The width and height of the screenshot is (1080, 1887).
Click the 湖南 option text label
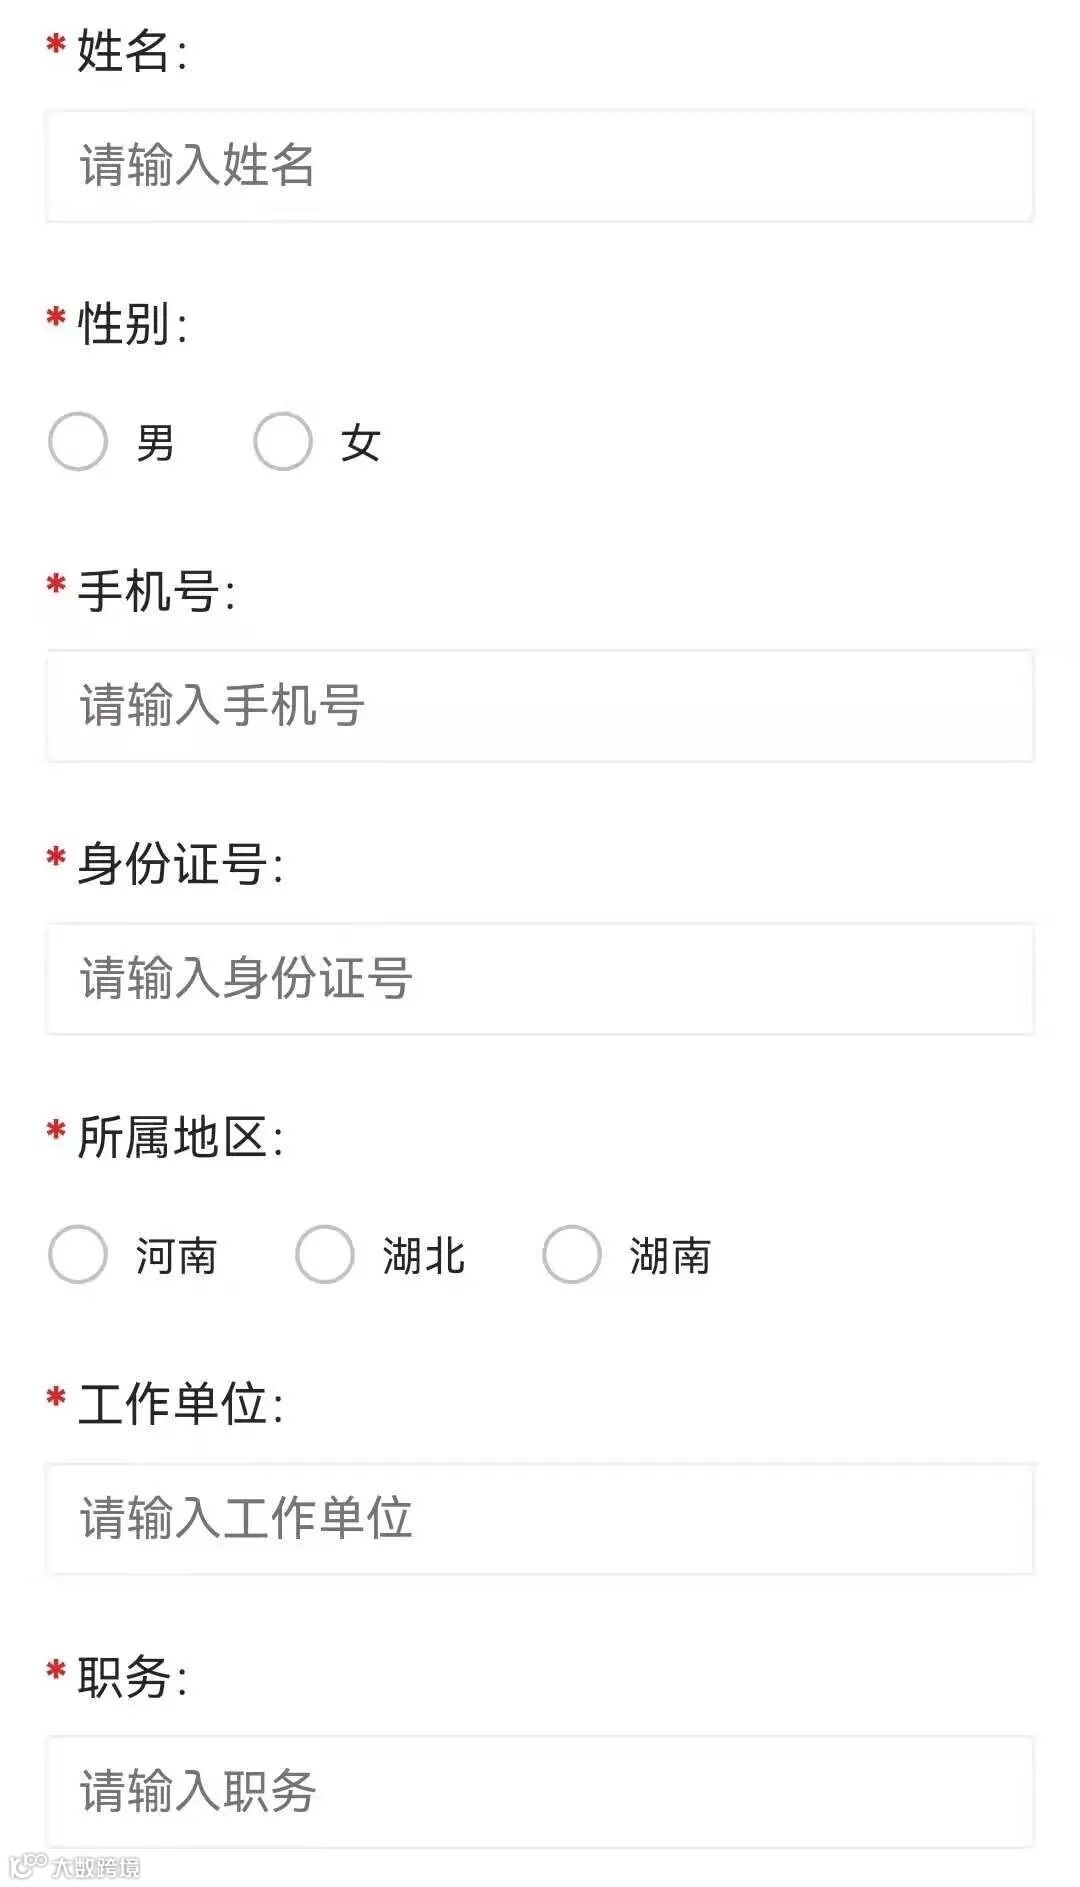[x=670, y=1256]
